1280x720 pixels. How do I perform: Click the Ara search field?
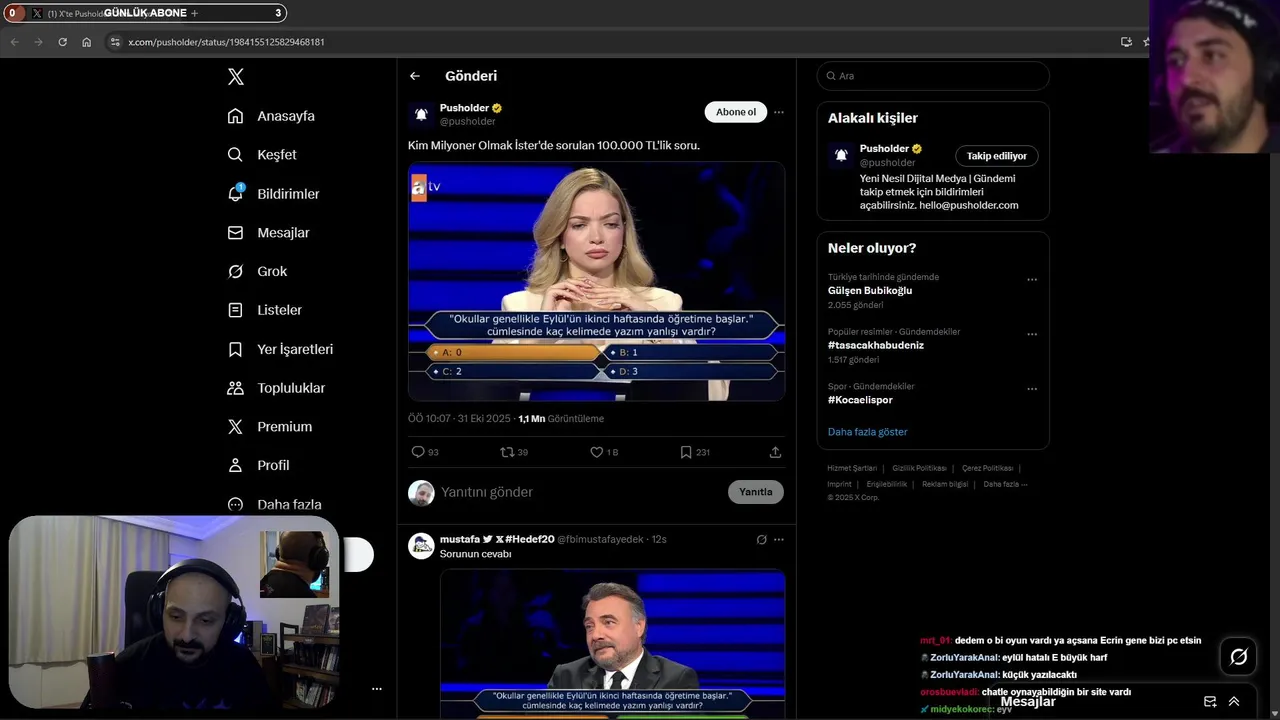tap(933, 76)
